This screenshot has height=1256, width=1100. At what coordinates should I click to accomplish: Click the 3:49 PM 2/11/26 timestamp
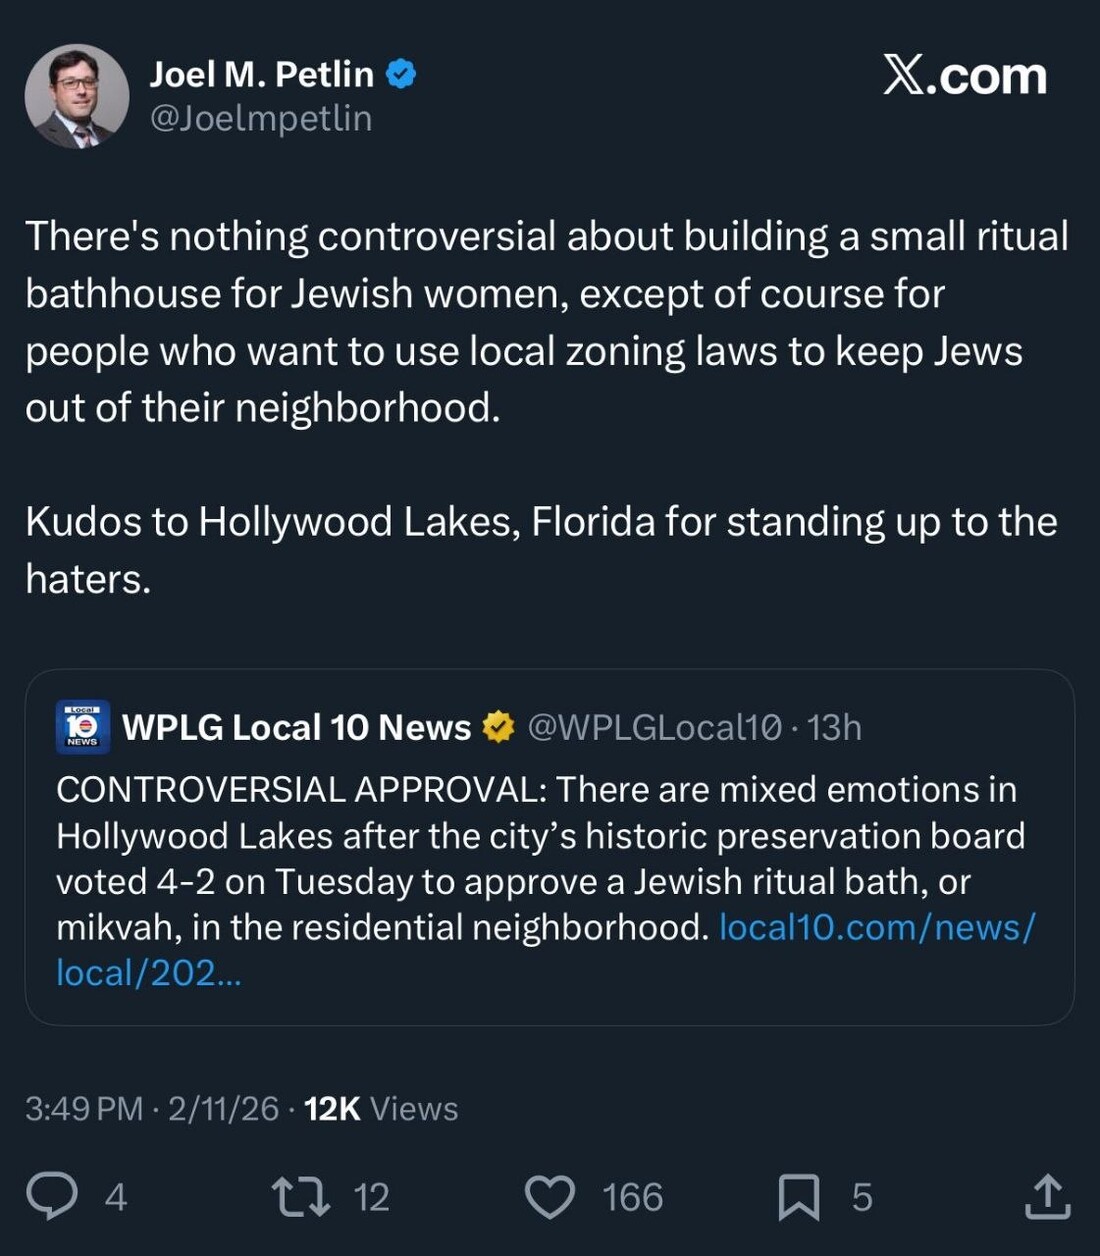[152, 1108]
